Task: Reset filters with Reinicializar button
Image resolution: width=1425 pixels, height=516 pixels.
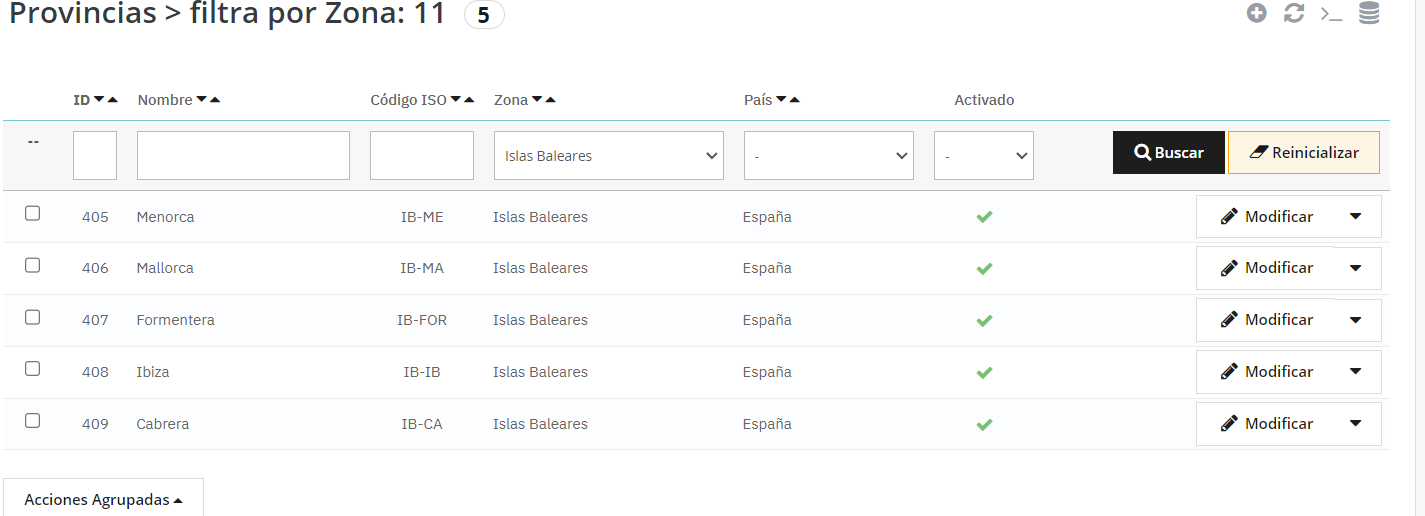Action: (x=1303, y=153)
